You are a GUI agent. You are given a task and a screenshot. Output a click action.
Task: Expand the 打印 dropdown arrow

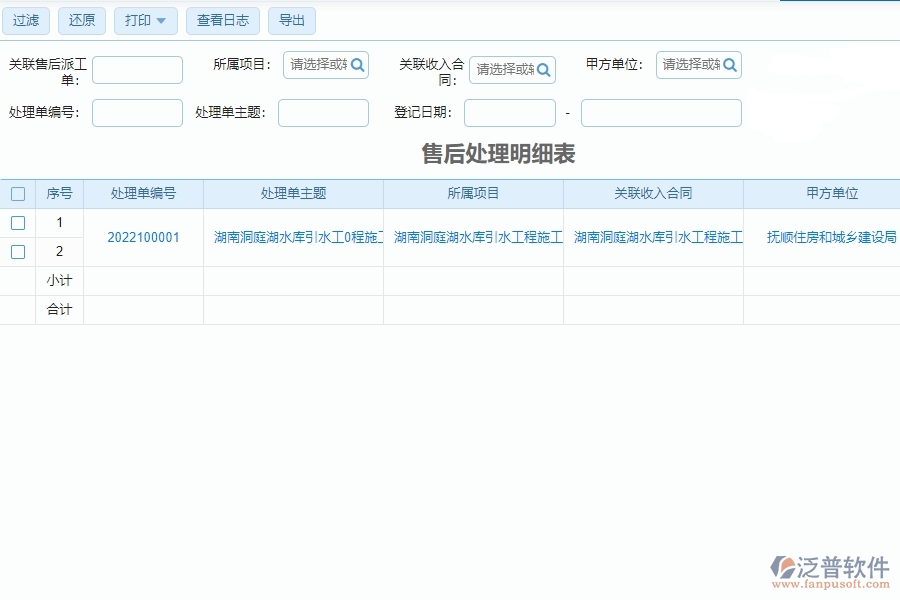coord(162,20)
